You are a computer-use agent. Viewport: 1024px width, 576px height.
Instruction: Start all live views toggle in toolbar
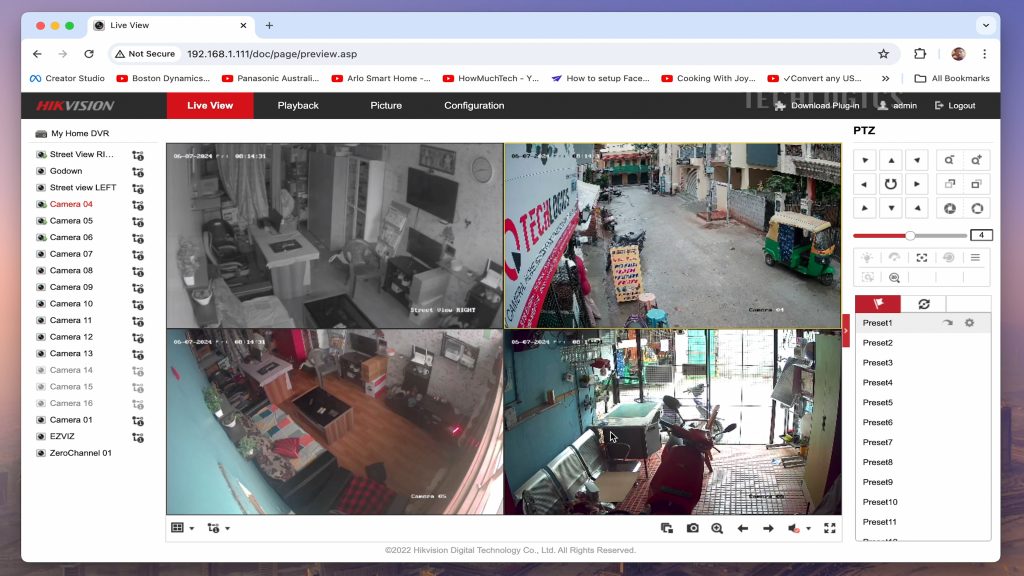point(667,528)
